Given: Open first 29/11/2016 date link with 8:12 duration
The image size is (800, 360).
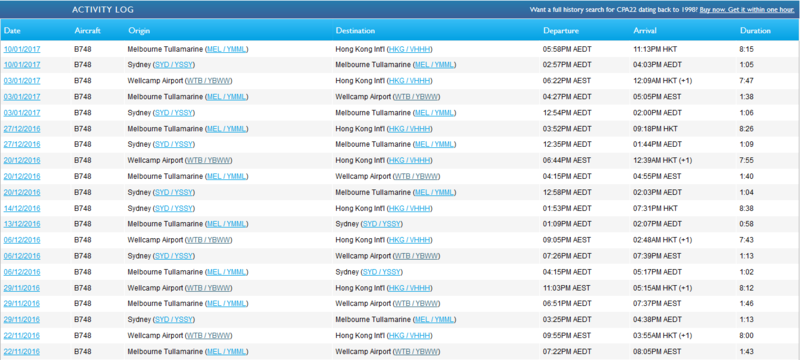Looking at the screenshot, I should [x=22, y=288].
